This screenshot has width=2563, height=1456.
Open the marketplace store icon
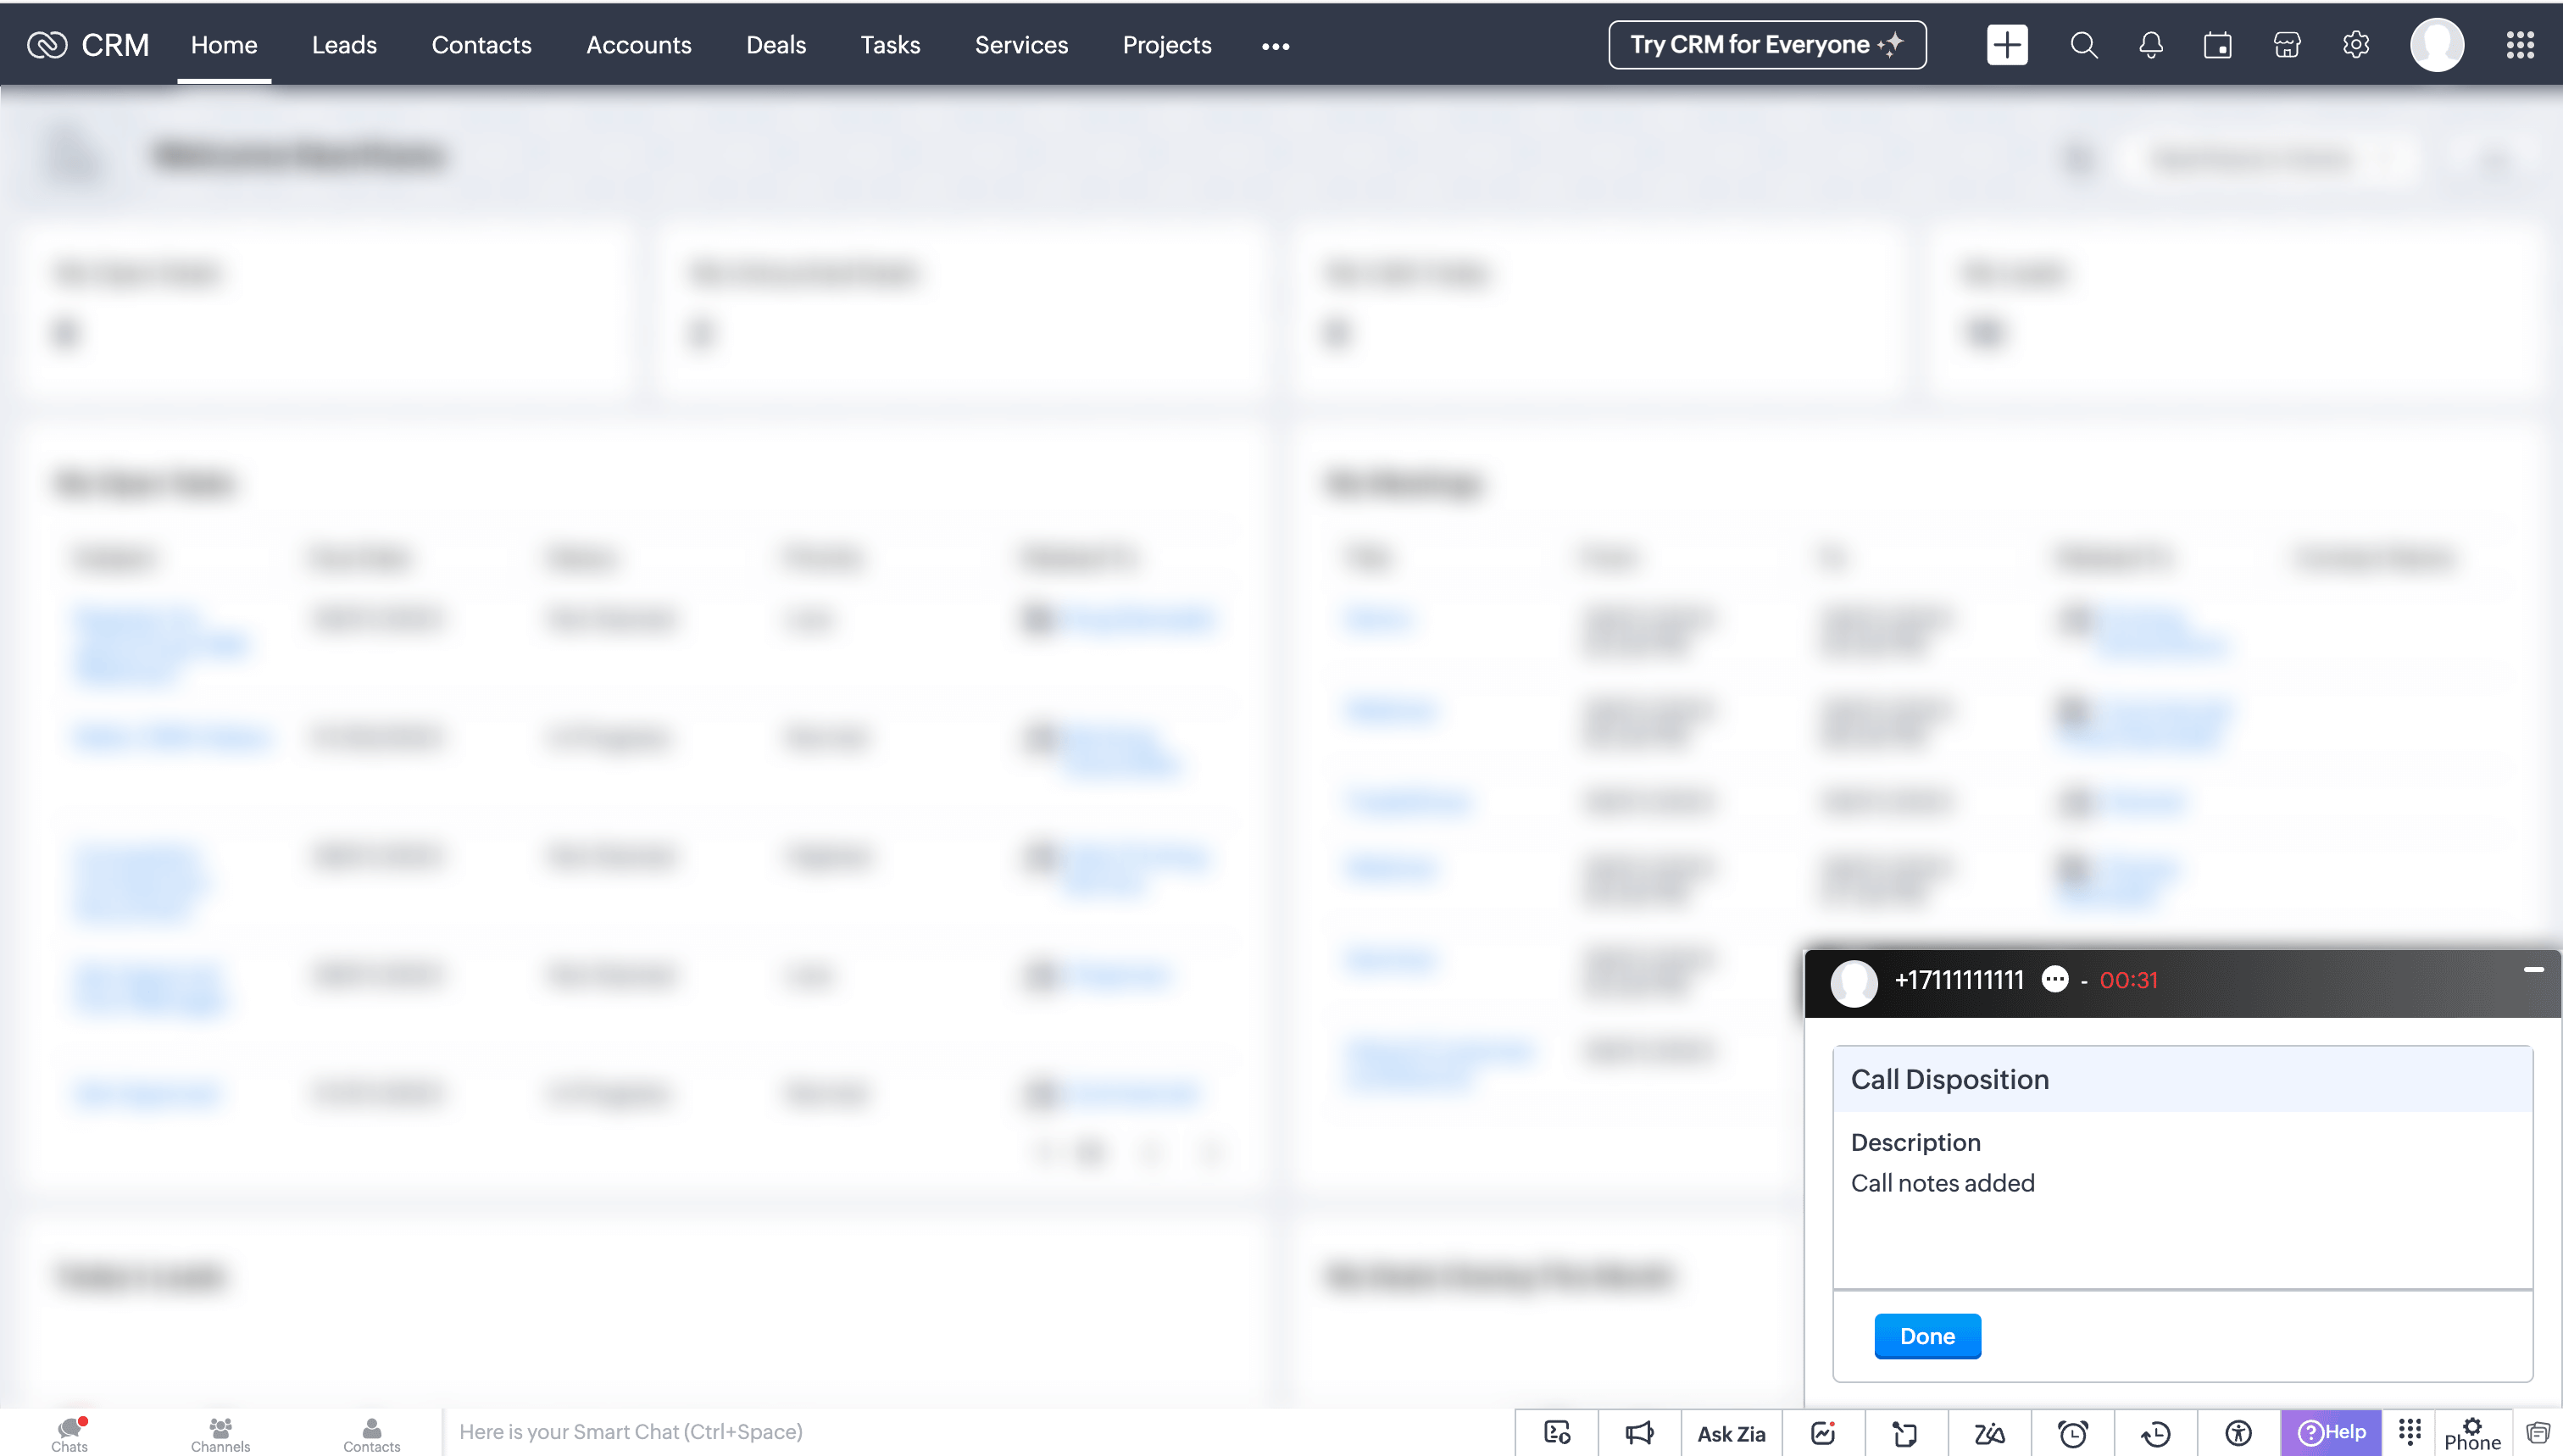click(x=2286, y=45)
